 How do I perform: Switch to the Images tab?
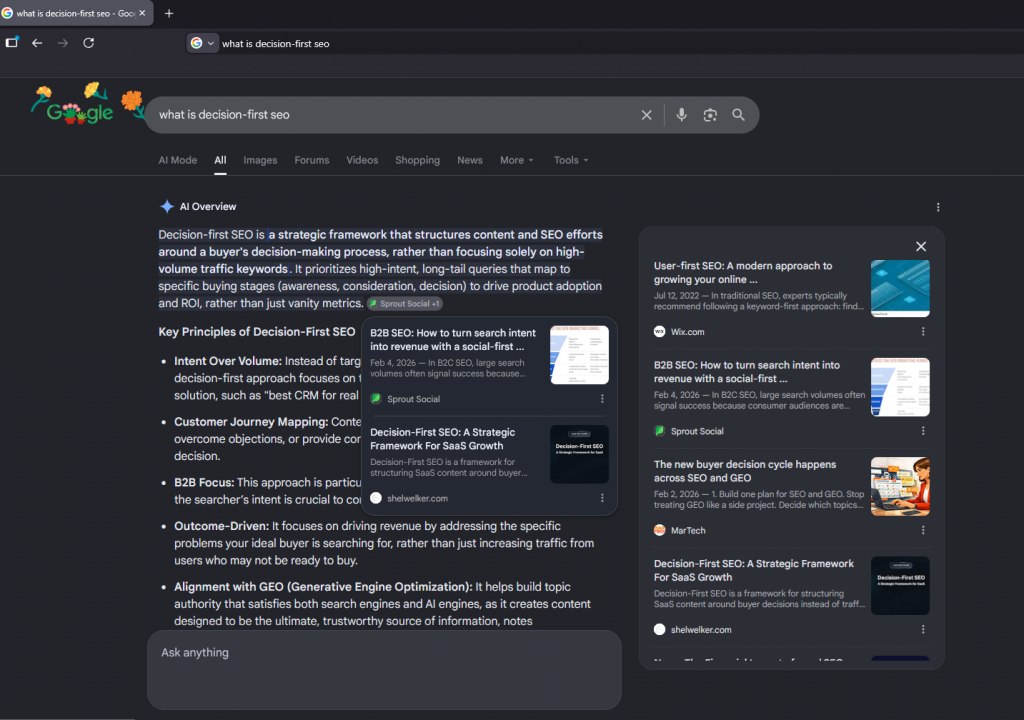[x=260, y=160]
